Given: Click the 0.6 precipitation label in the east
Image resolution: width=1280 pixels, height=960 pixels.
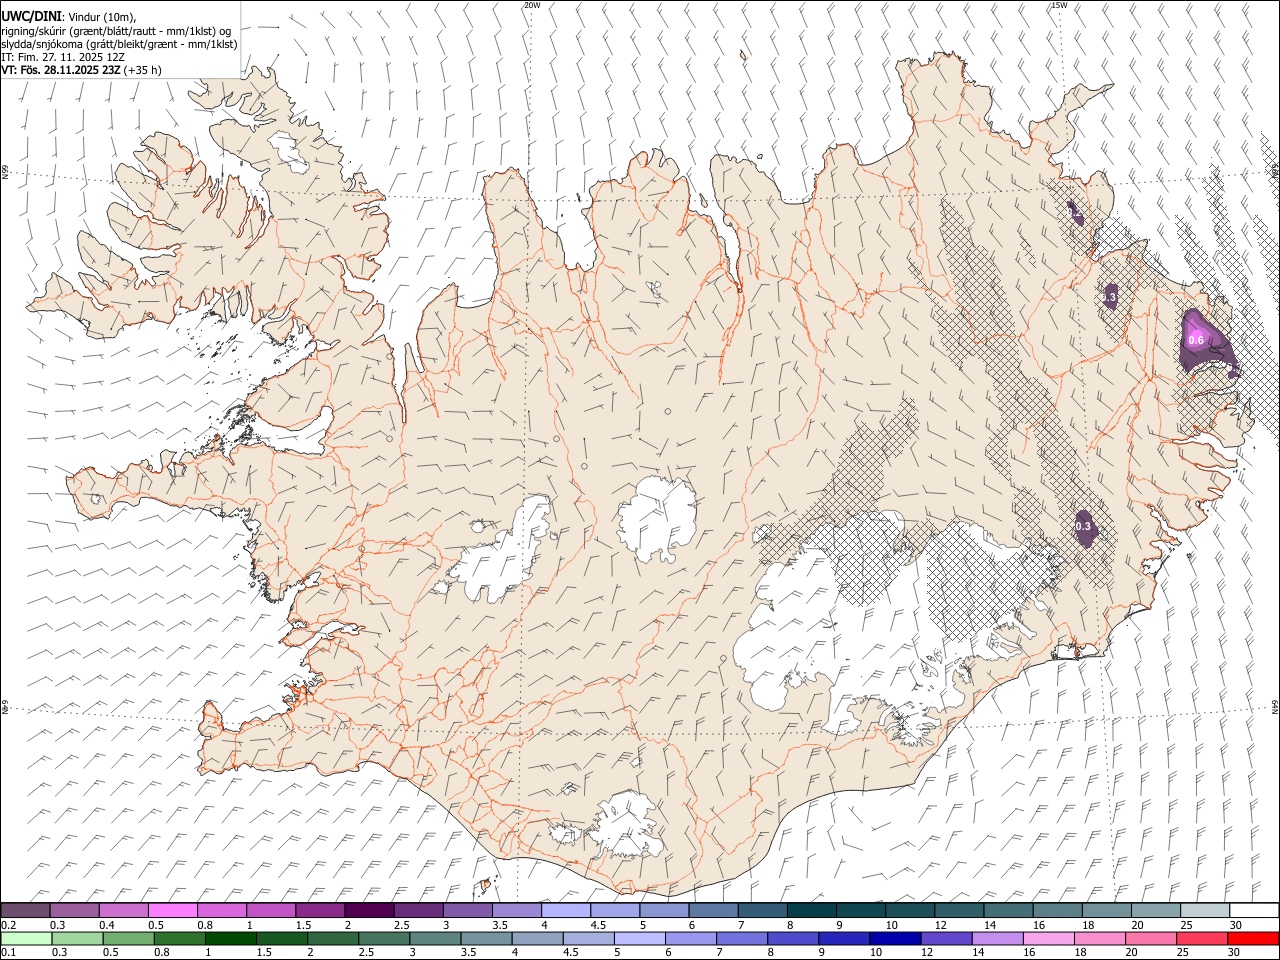Looking at the screenshot, I should [x=1195, y=341].
